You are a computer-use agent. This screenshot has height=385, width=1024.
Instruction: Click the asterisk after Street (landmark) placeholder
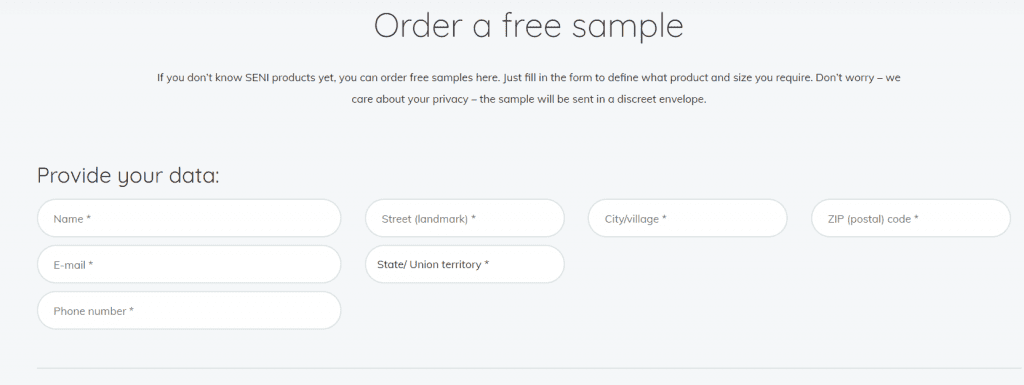pyautogui.click(x=473, y=219)
